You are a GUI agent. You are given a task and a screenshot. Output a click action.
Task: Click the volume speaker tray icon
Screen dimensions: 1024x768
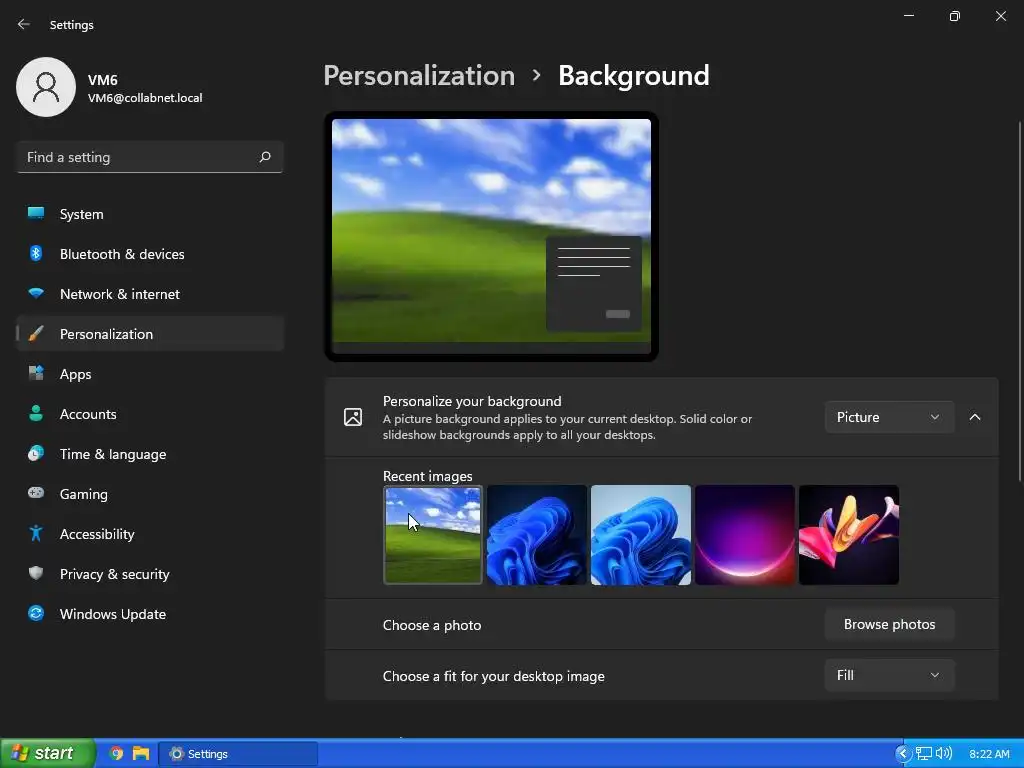944,754
